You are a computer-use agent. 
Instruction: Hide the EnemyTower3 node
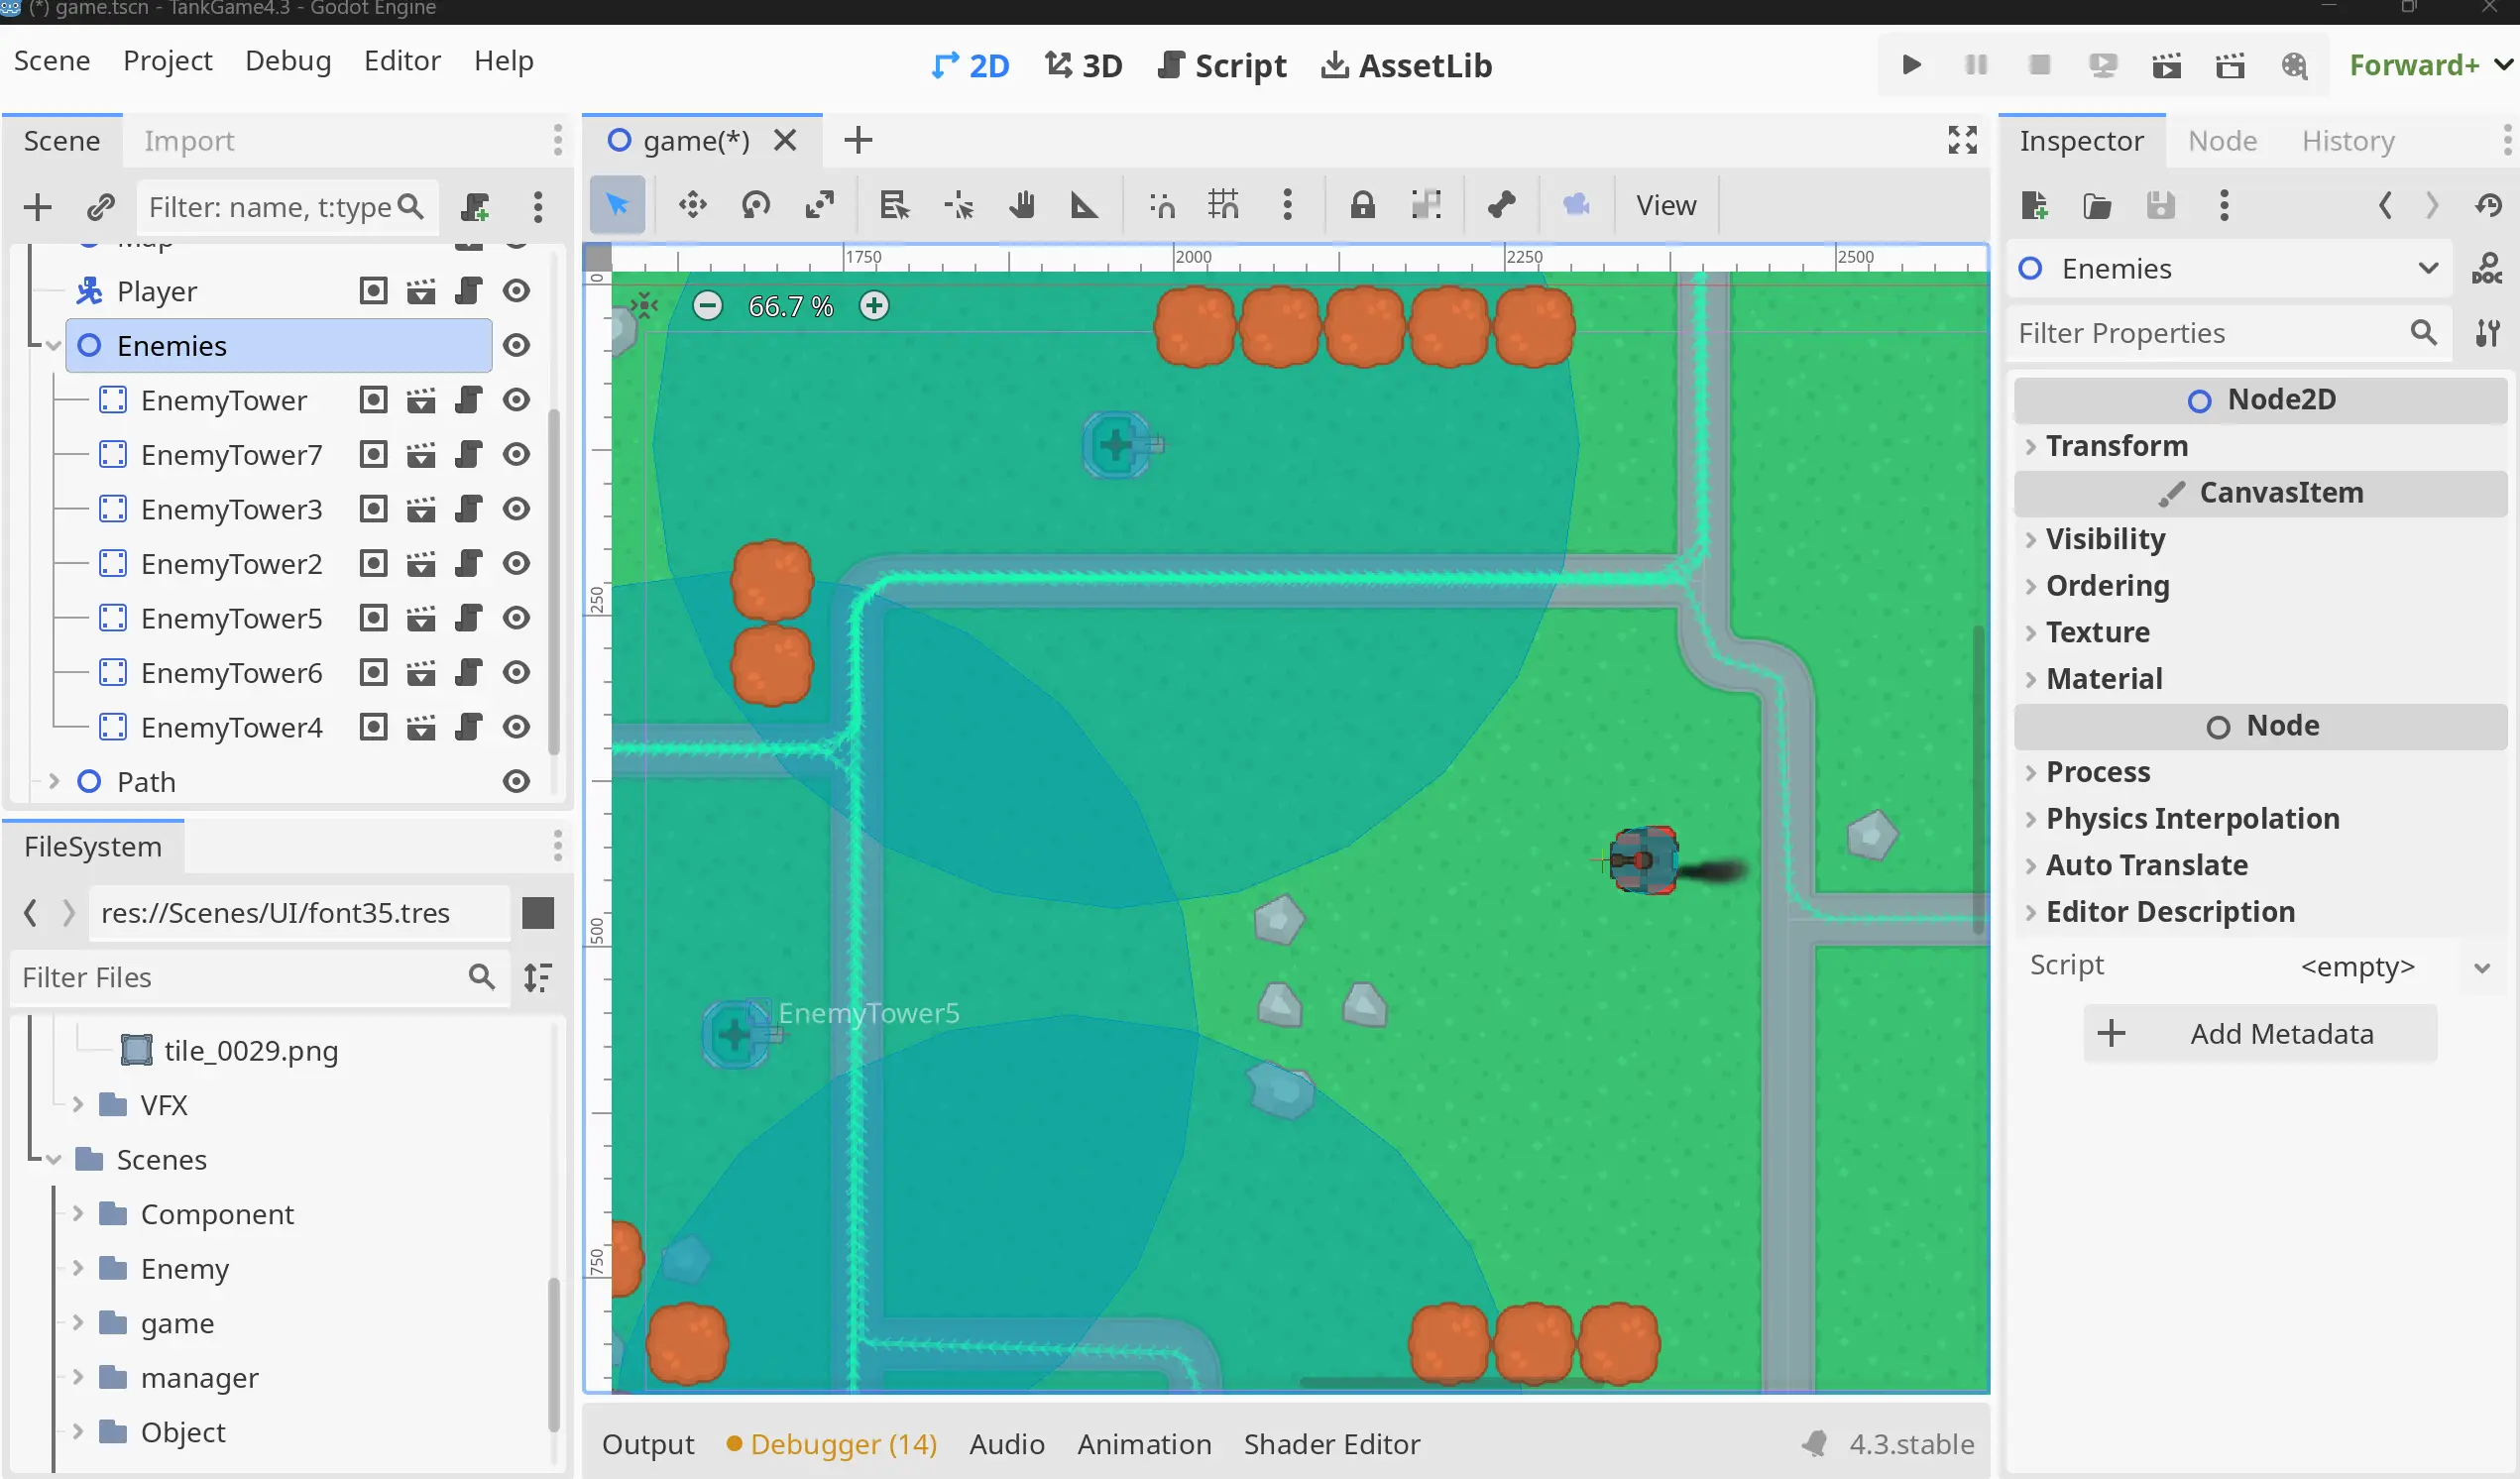[x=516, y=509]
